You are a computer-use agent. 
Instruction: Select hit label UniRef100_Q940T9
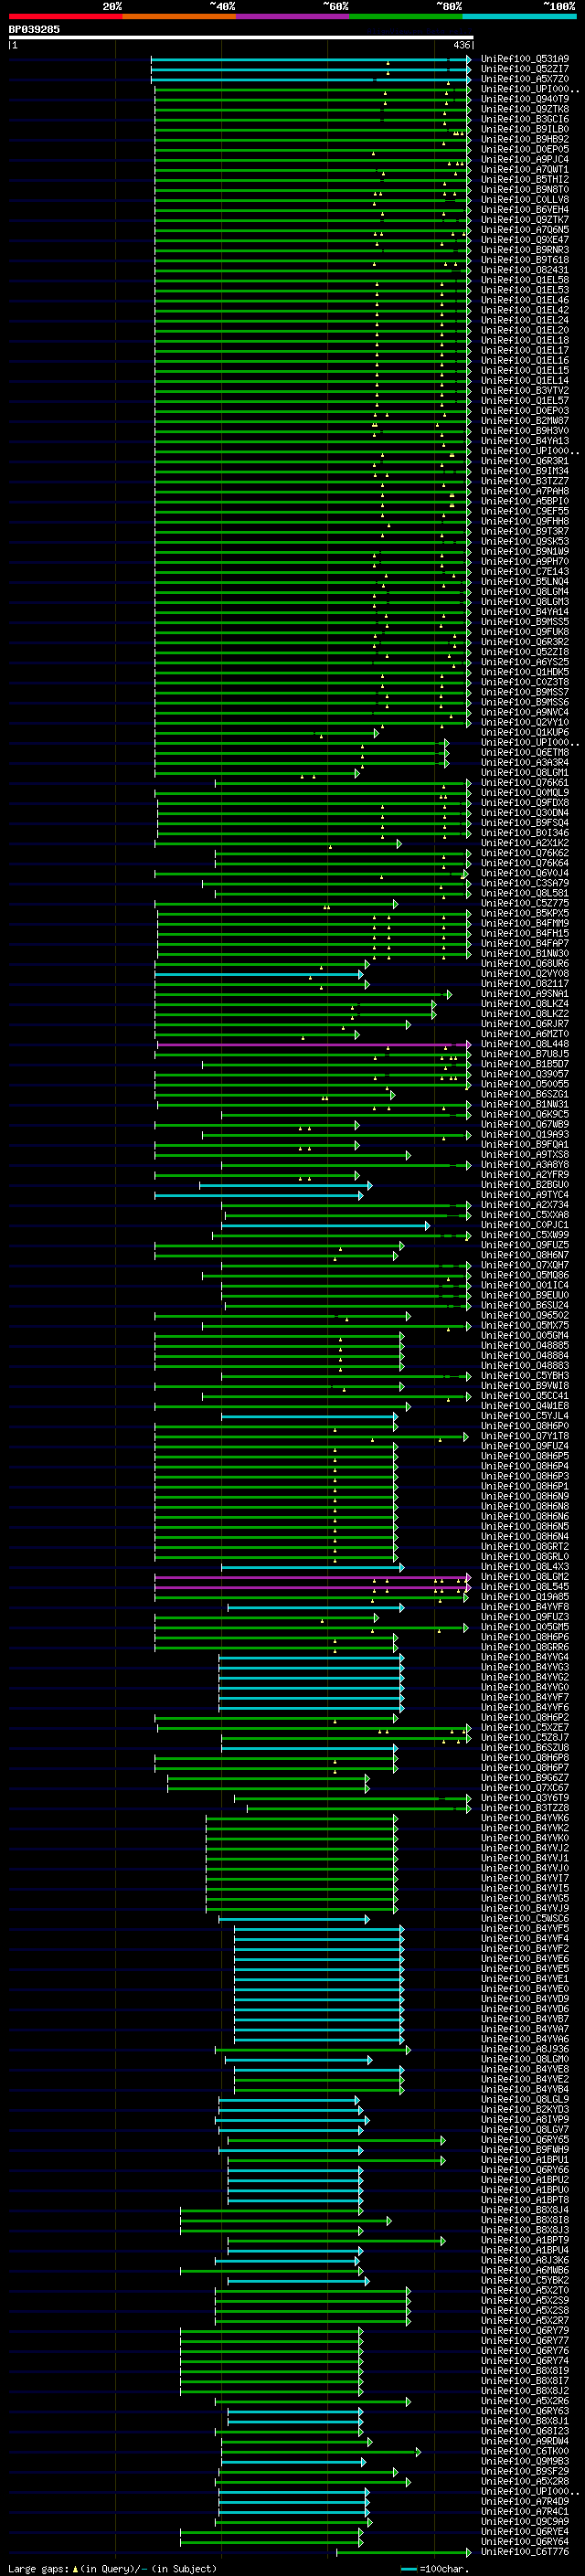tap(525, 99)
